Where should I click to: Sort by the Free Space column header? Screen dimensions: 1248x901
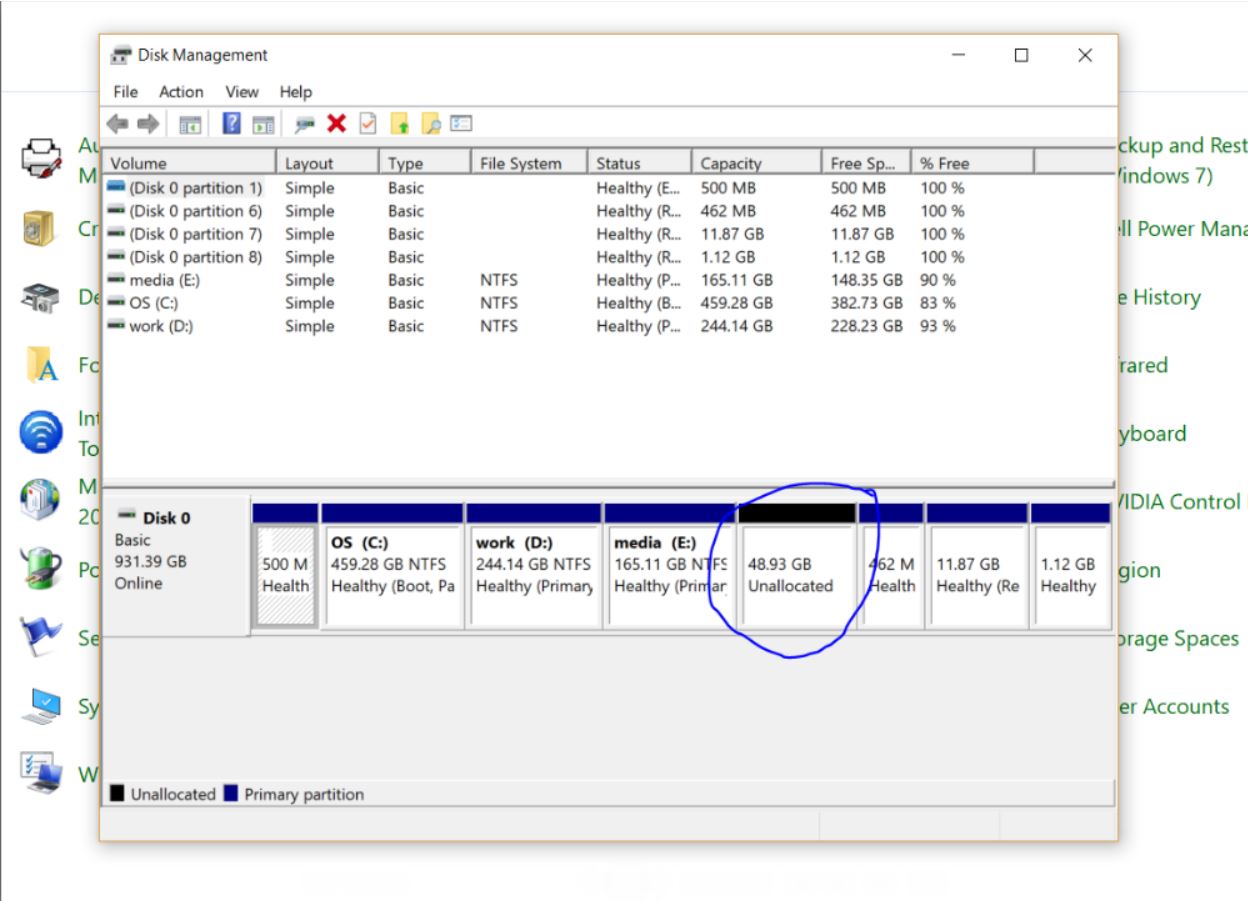coord(866,163)
